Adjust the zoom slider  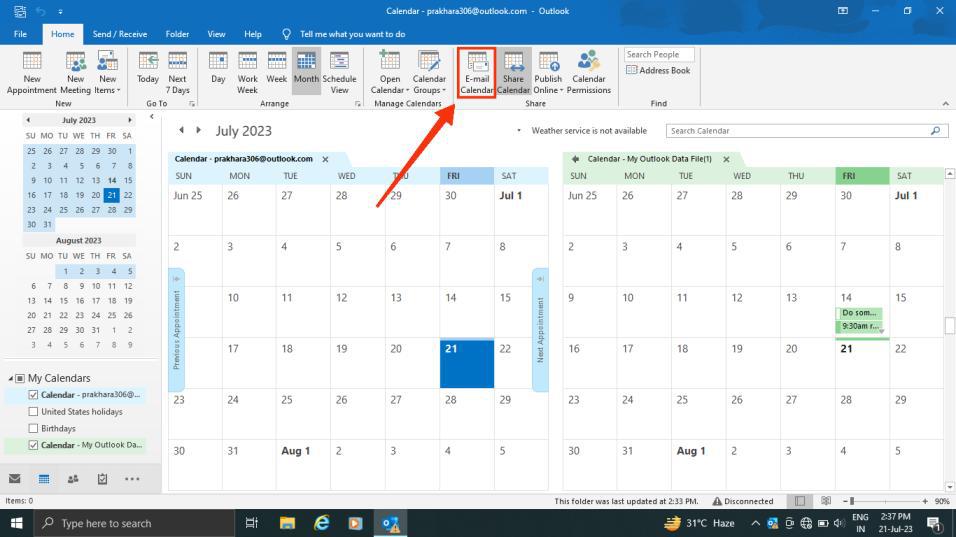(x=852, y=501)
